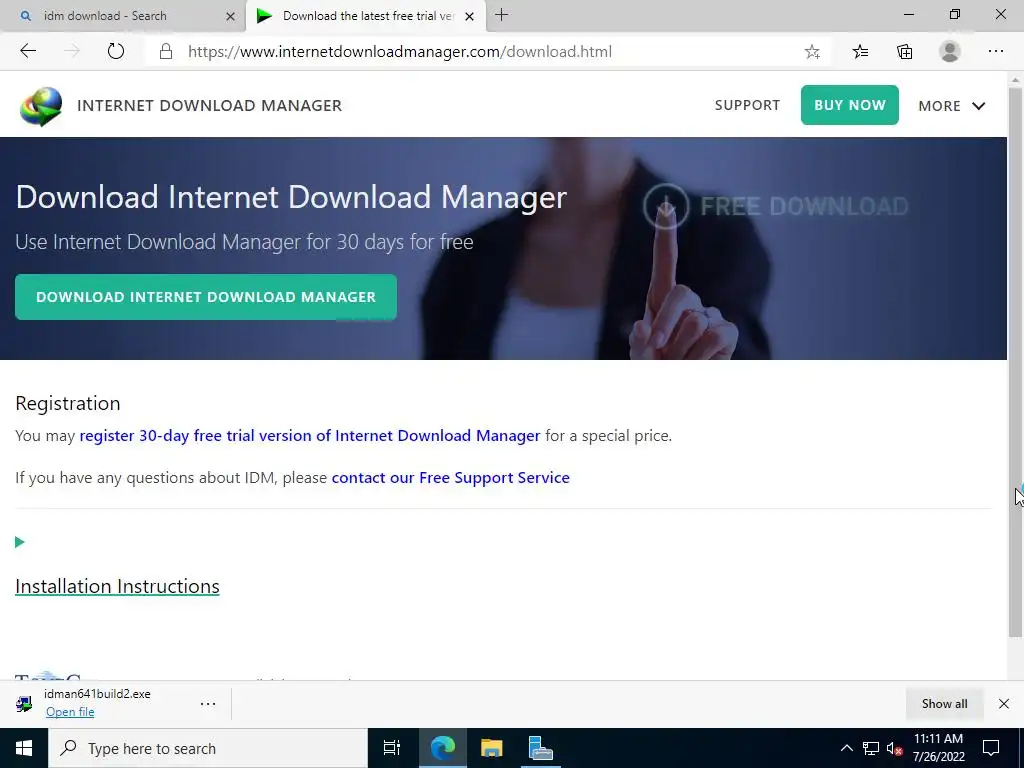This screenshot has width=1024, height=768.
Task: Add this page to favorites star
Action: [812, 52]
